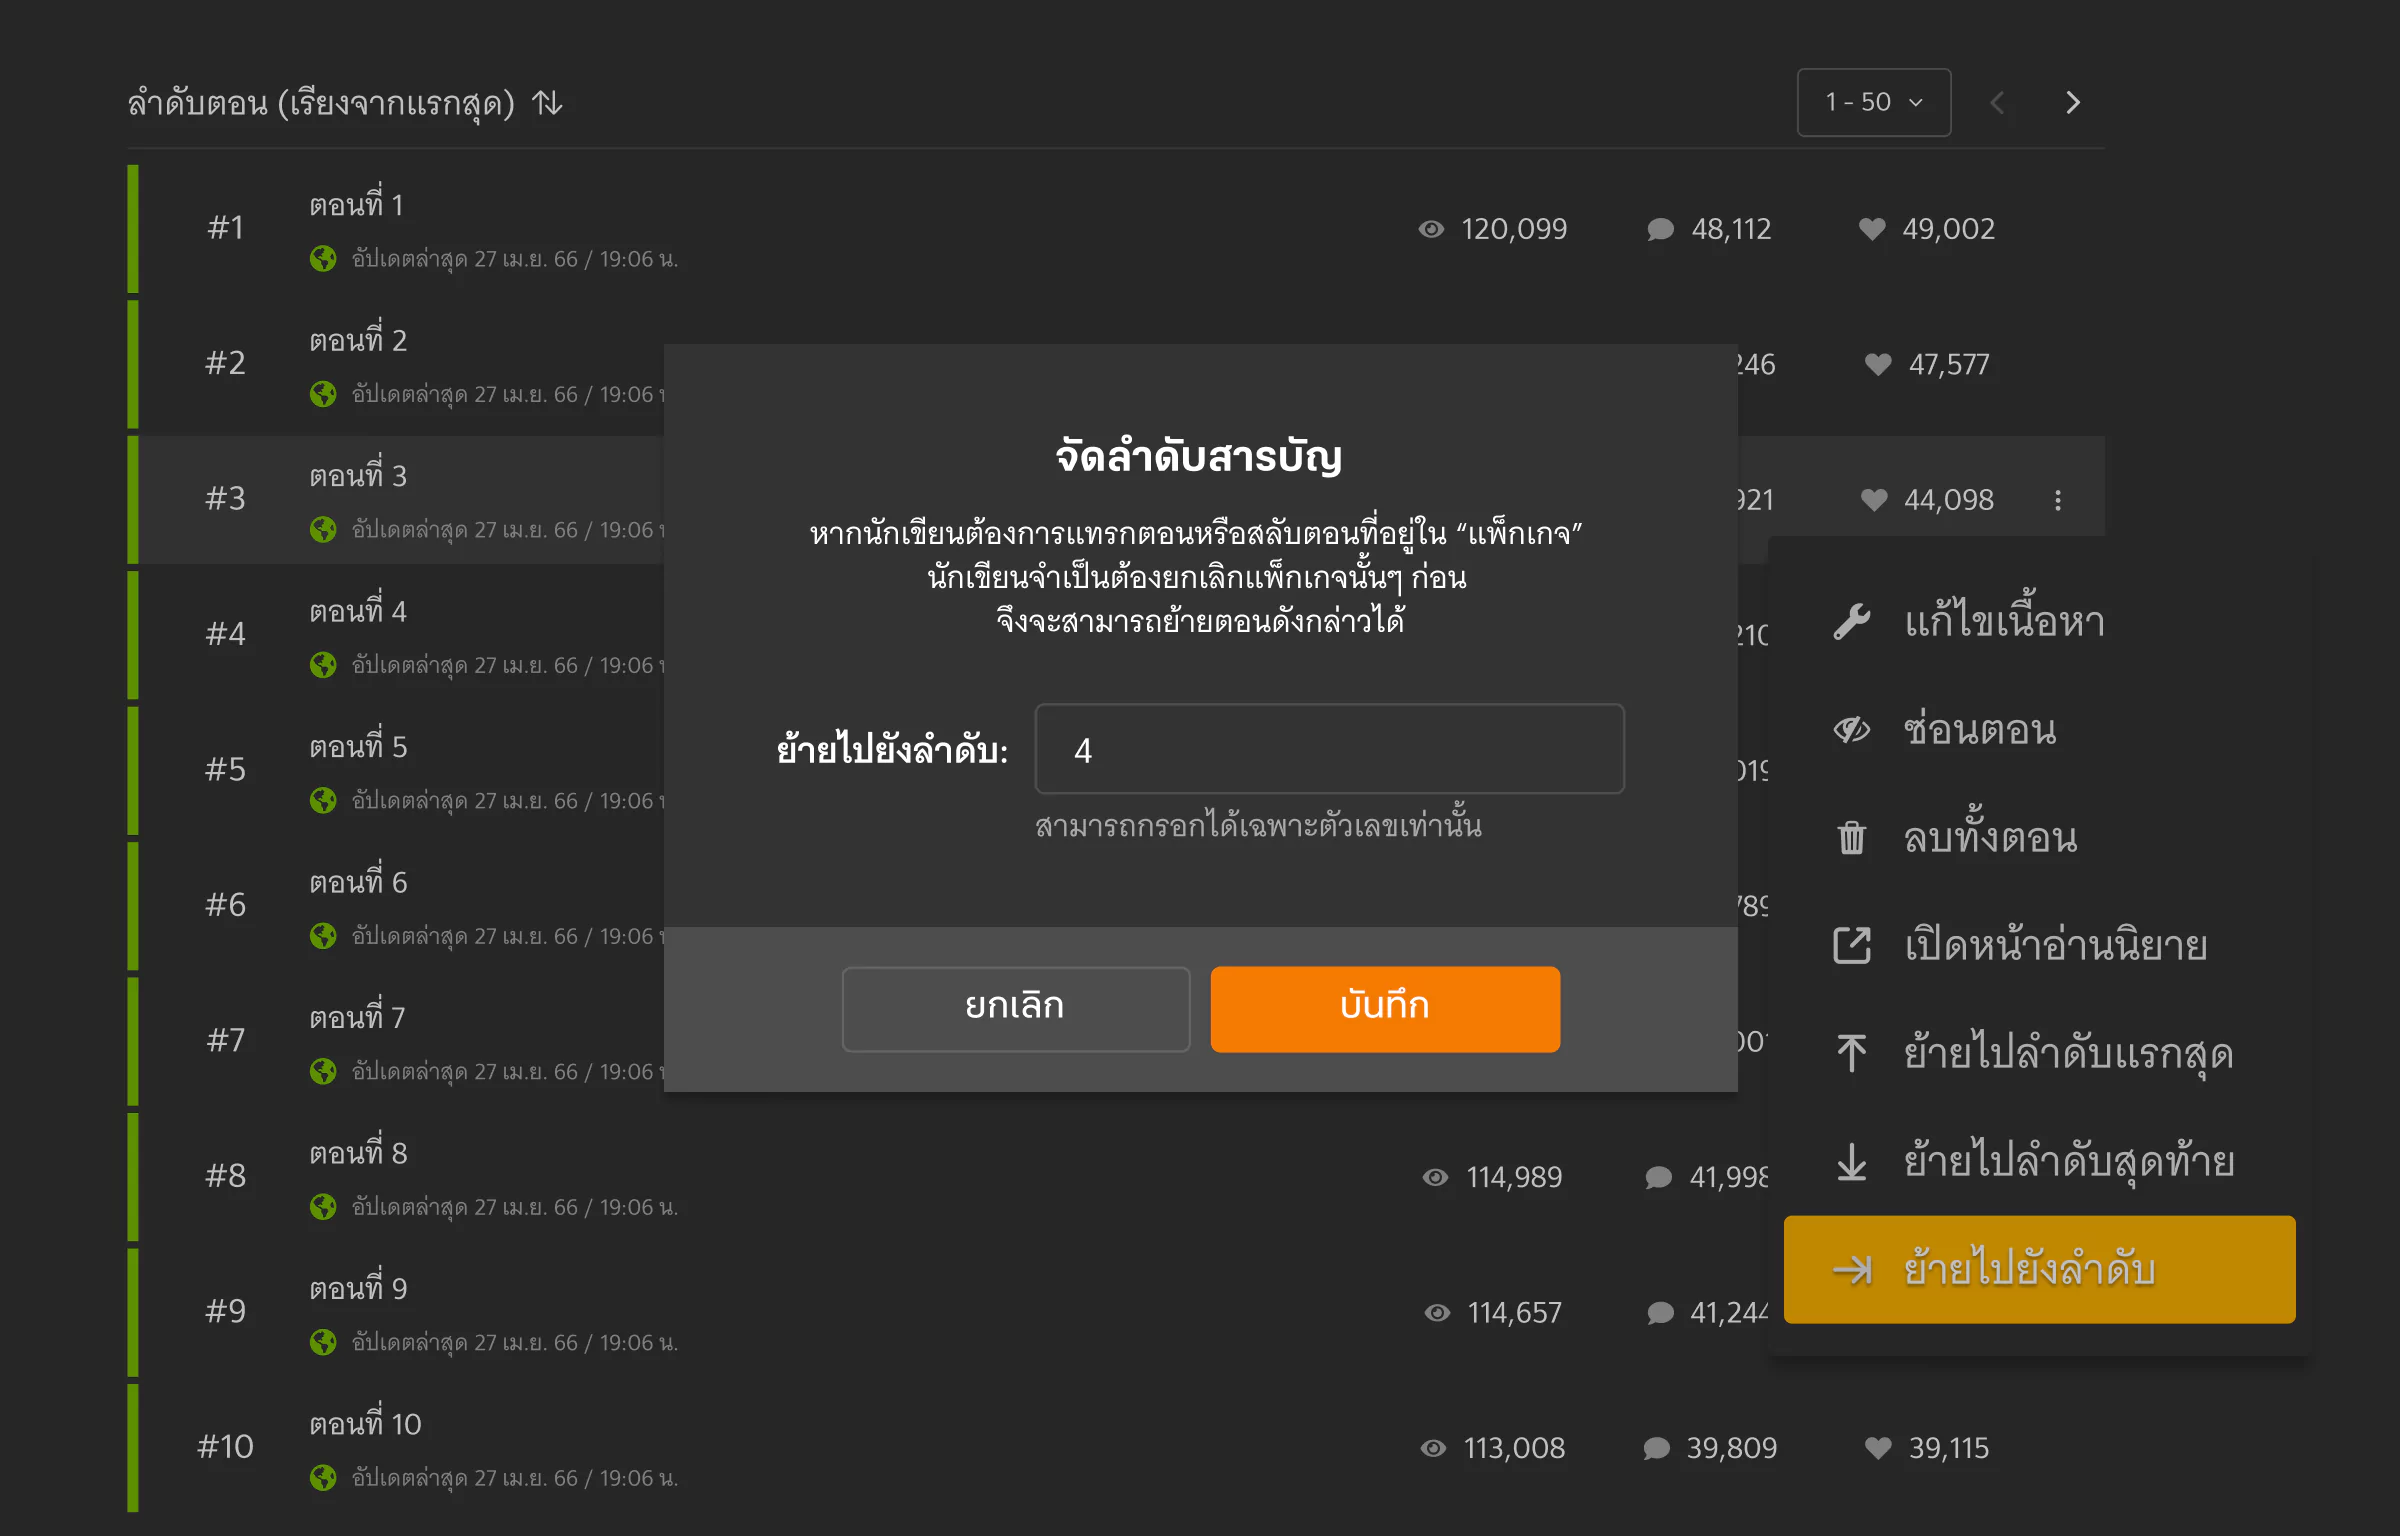Open chapter title ตอนที่ 10
The height and width of the screenshot is (1536, 2400).
(x=365, y=1423)
